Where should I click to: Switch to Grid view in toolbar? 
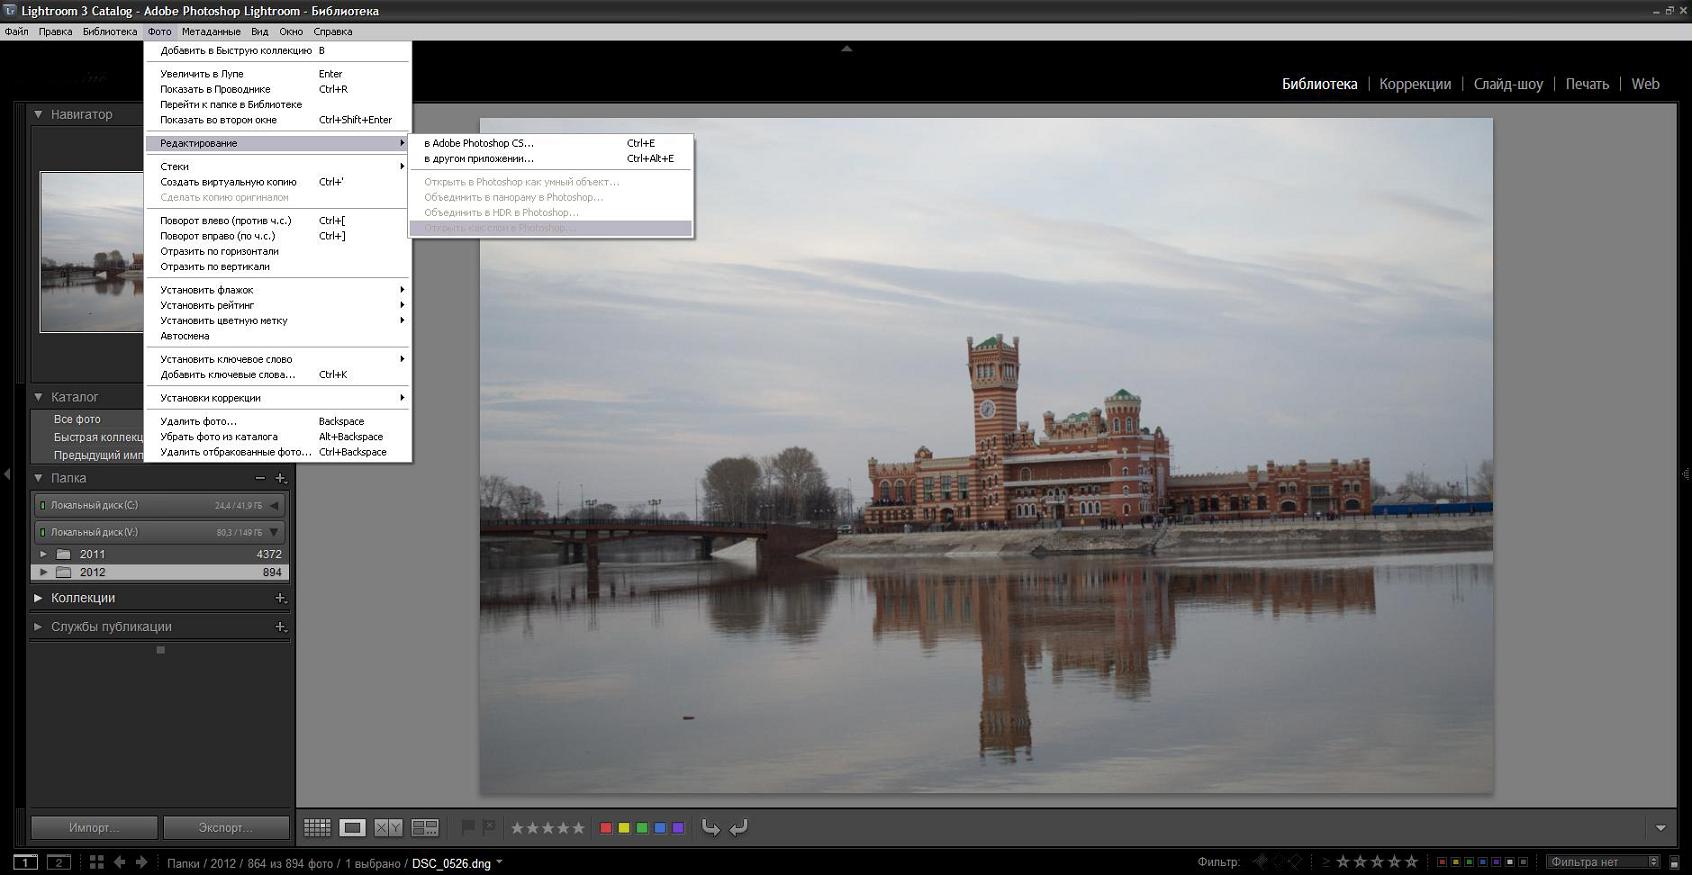tap(317, 827)
